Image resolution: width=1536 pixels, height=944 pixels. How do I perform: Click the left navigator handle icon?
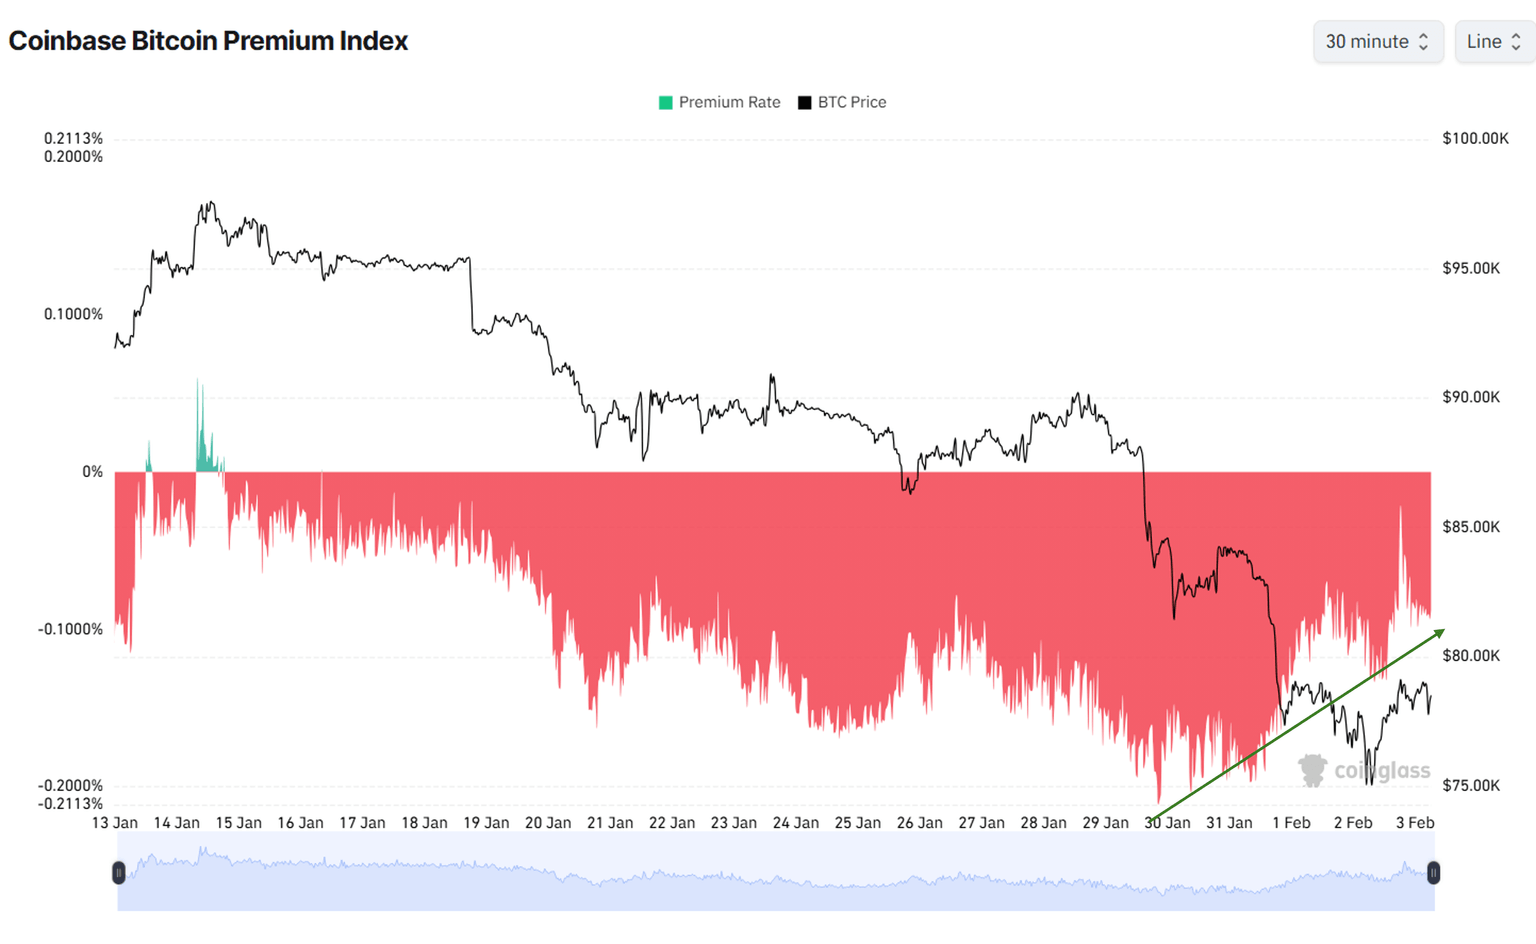point(119,873)
